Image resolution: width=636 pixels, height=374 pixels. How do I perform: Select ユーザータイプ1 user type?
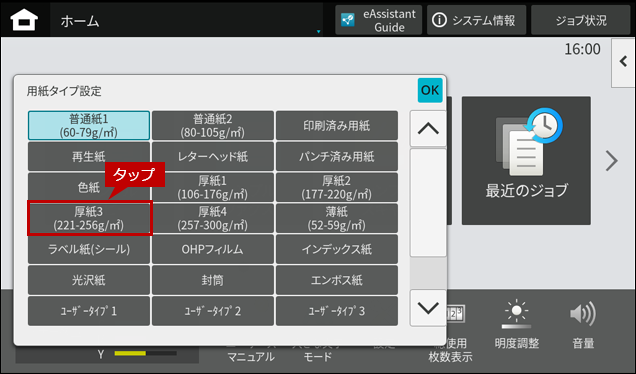(x=89, y=311)
